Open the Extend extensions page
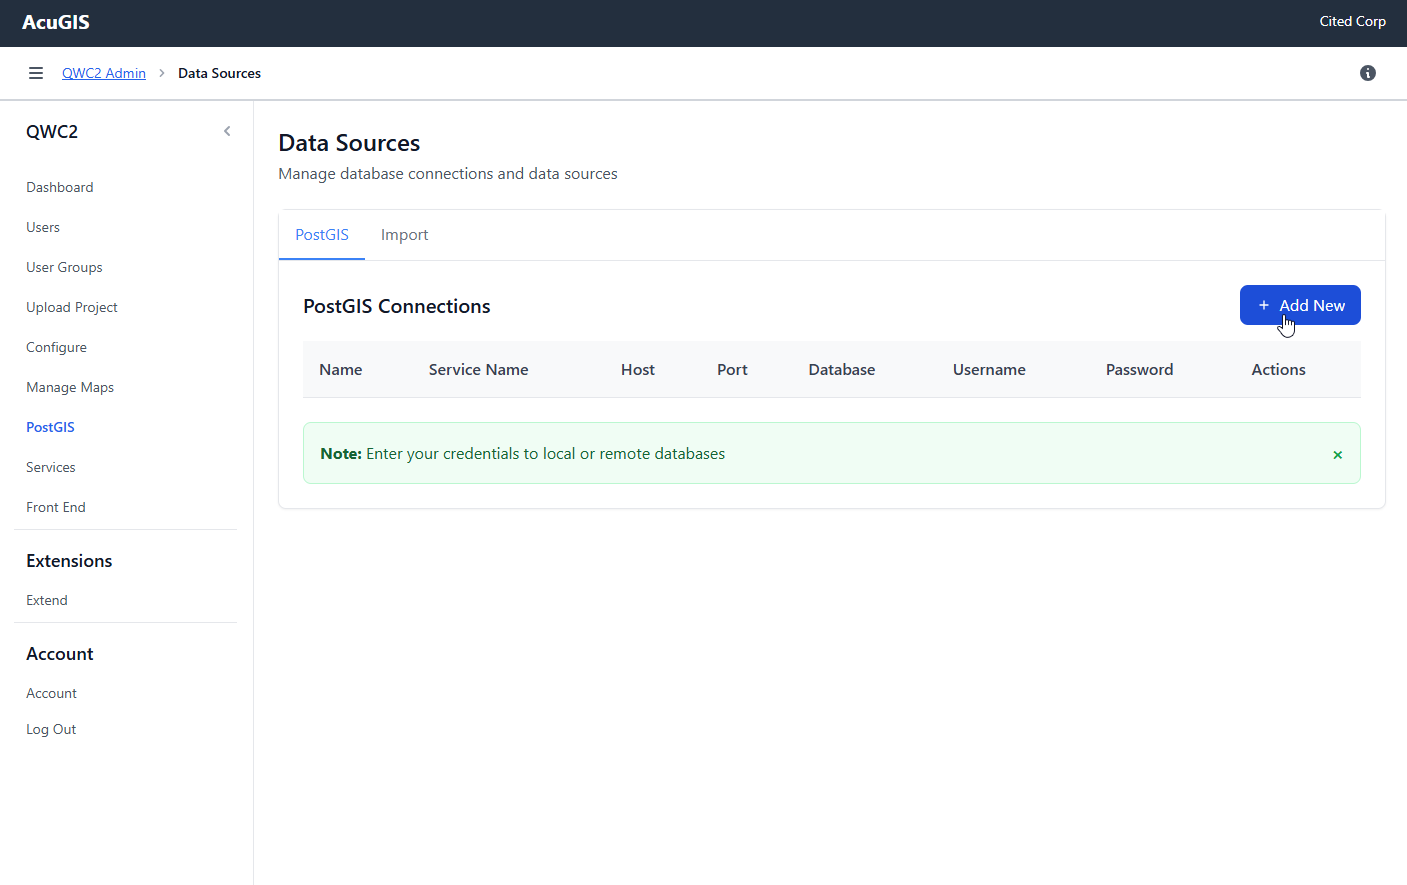1407x885 pixels. tap(47, 600)
